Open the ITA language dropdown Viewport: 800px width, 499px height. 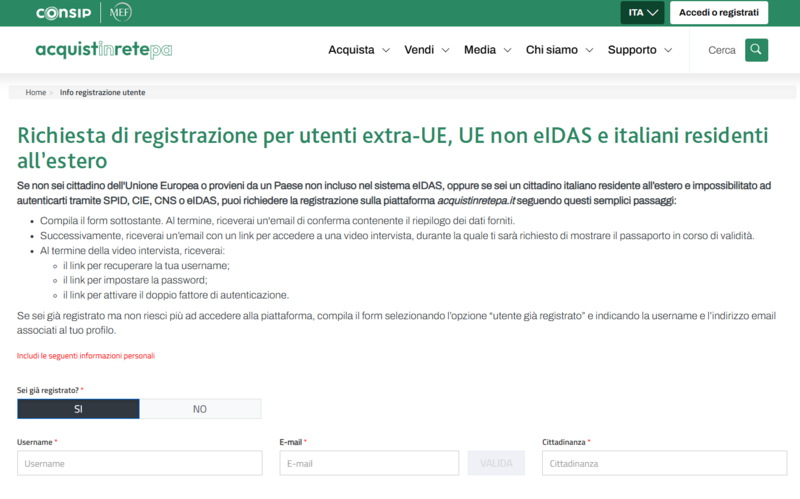click(642, 13)
